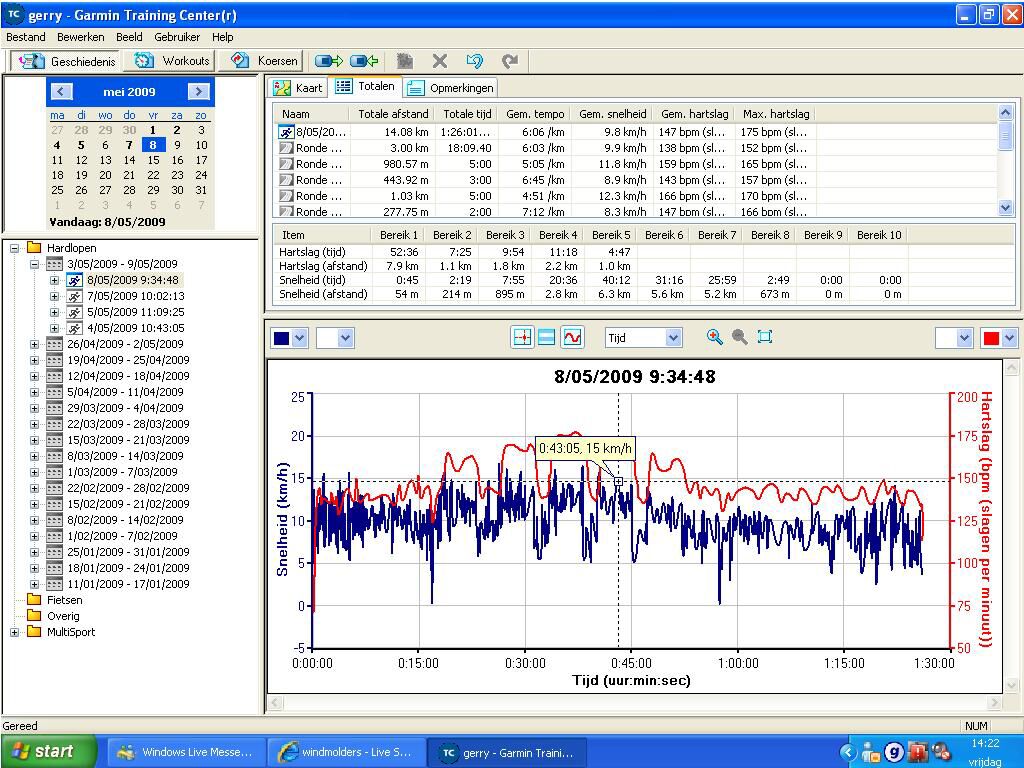Open the Bestand menu

(x=26, y=37)
